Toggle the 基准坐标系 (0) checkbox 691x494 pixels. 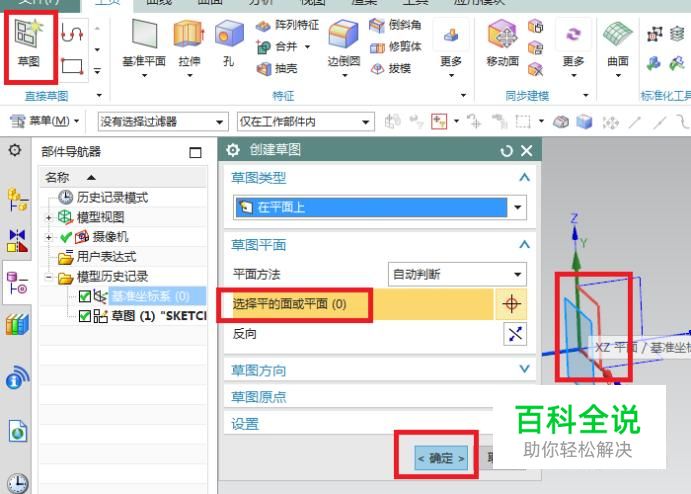(x=85, y=296)
